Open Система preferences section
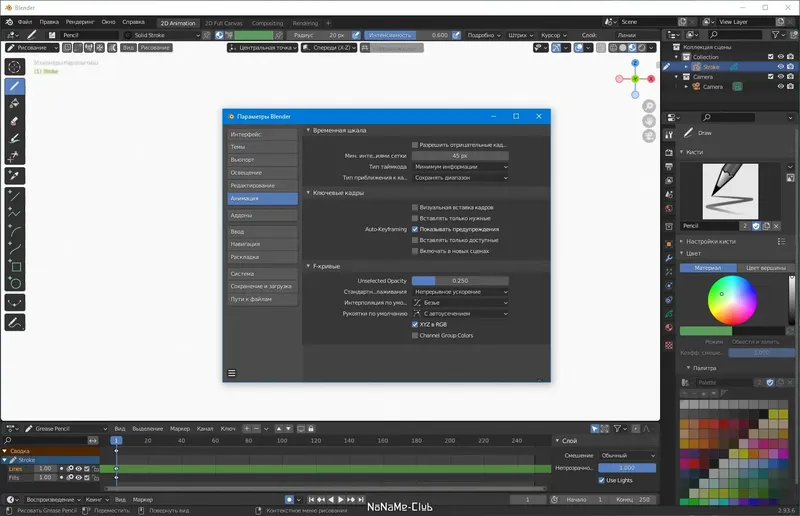Screen dimensions: 800x516 pyautogui.click(x=262, y=274)
